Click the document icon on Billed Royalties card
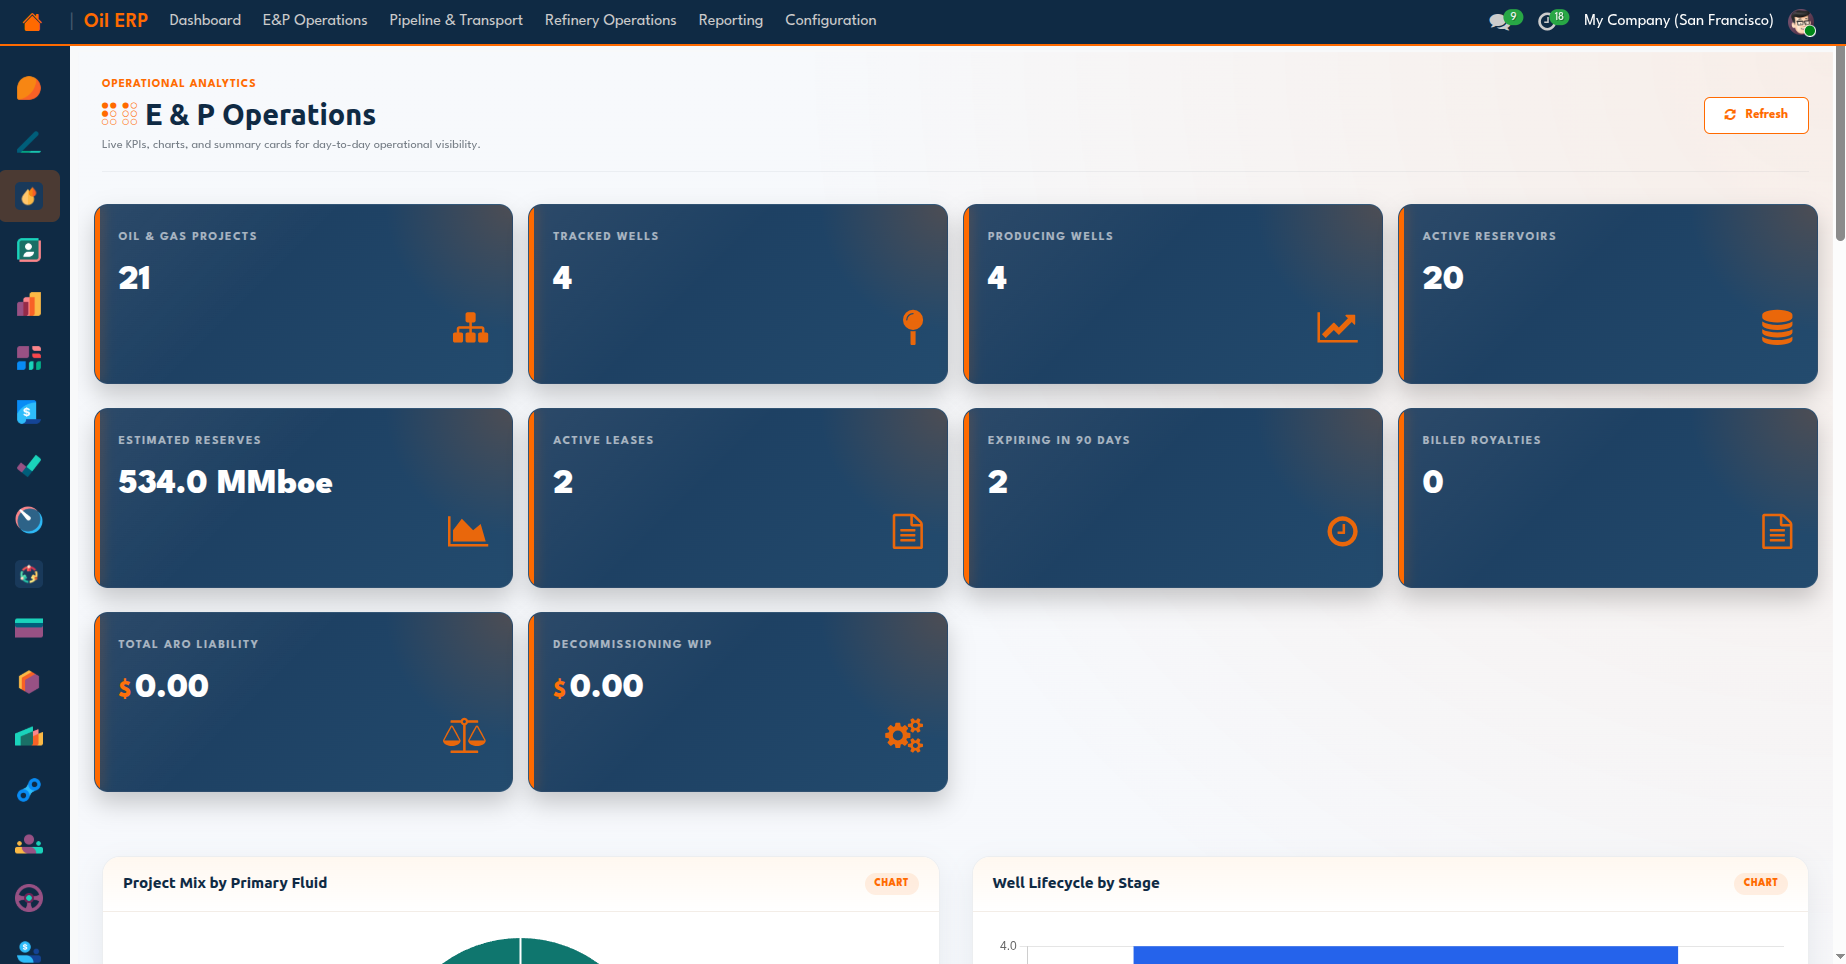This screenshot has width=1846, height=964. [1777, 531]
